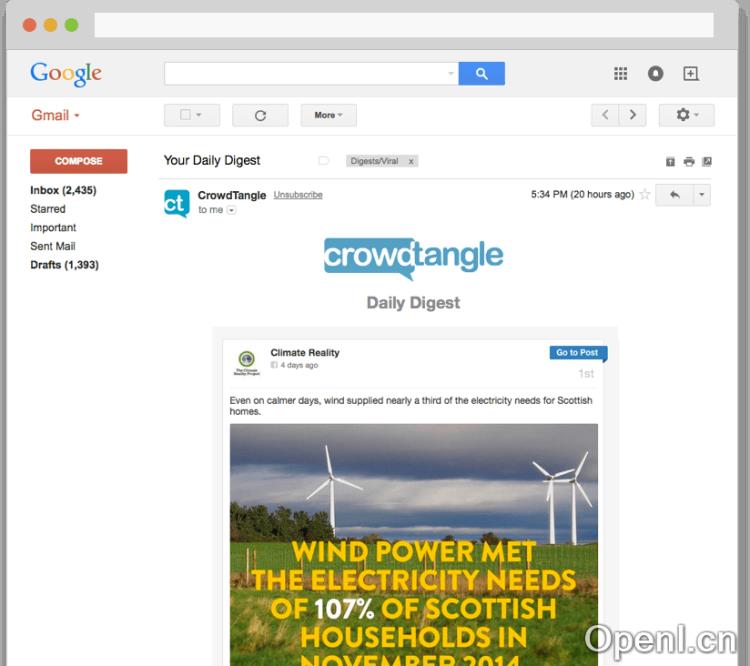The image size is (750, 666).
Task: Open the more reply options arrow
Action: 702,195
